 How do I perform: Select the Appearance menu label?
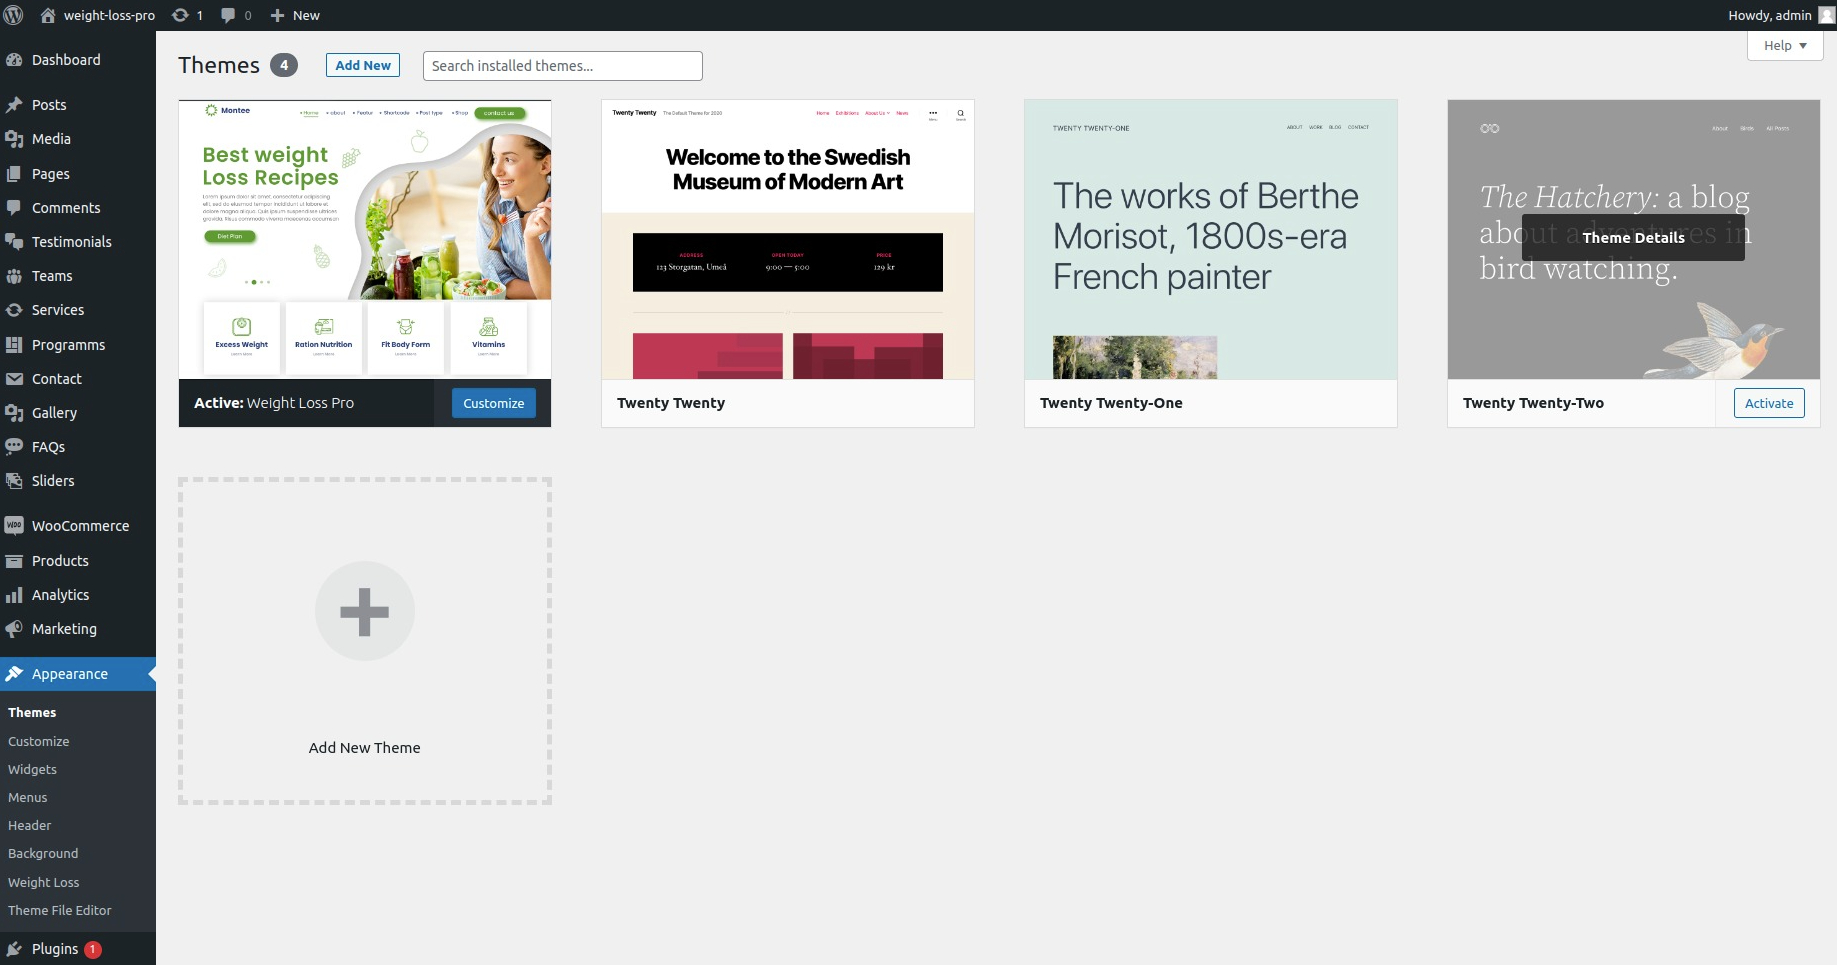(x=70, y=674)
